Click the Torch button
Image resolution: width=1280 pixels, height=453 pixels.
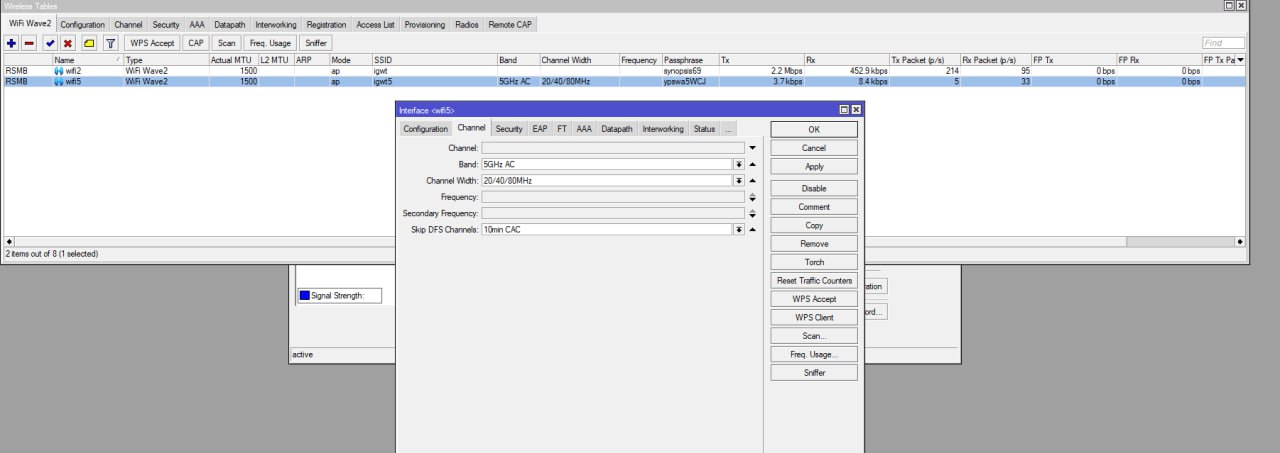814,262
